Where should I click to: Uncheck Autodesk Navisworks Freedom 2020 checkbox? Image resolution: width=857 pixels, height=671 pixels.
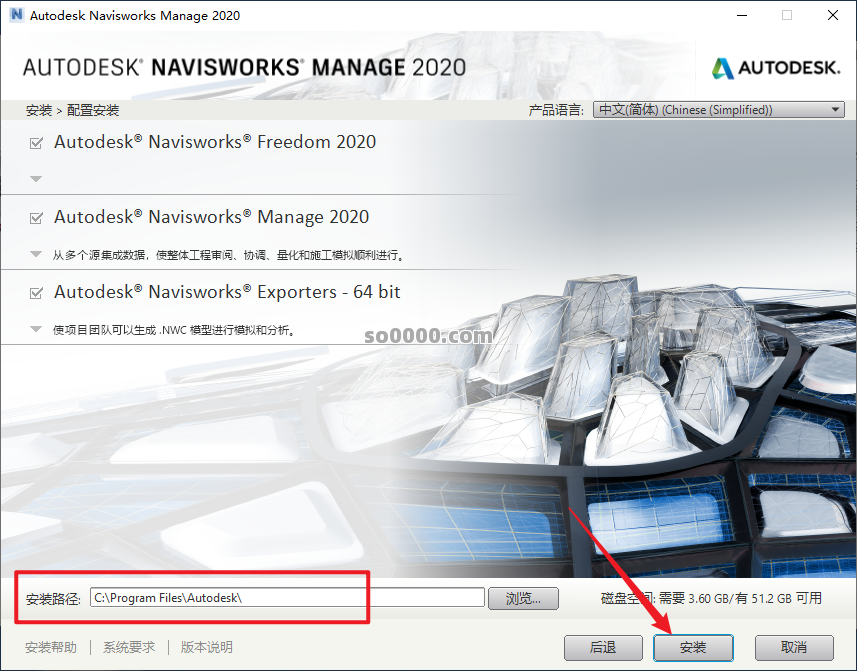tap(37, 143)
